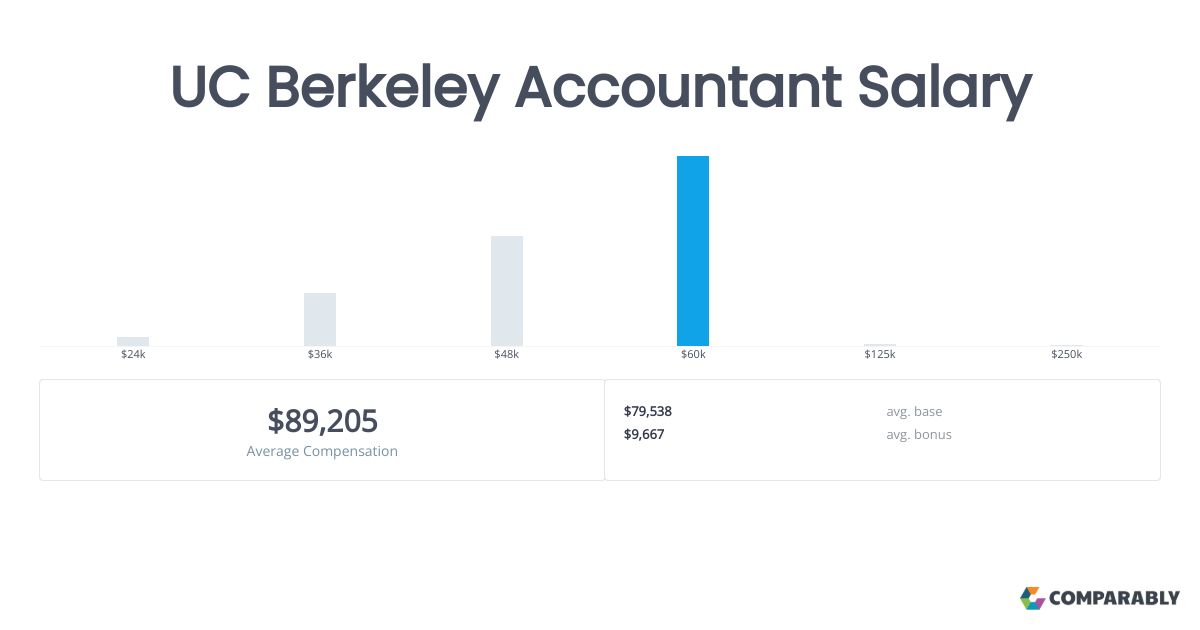This screenshot has width=1200, height=630.
Task: Click the small $24k bar
Action: pos(133,341)
